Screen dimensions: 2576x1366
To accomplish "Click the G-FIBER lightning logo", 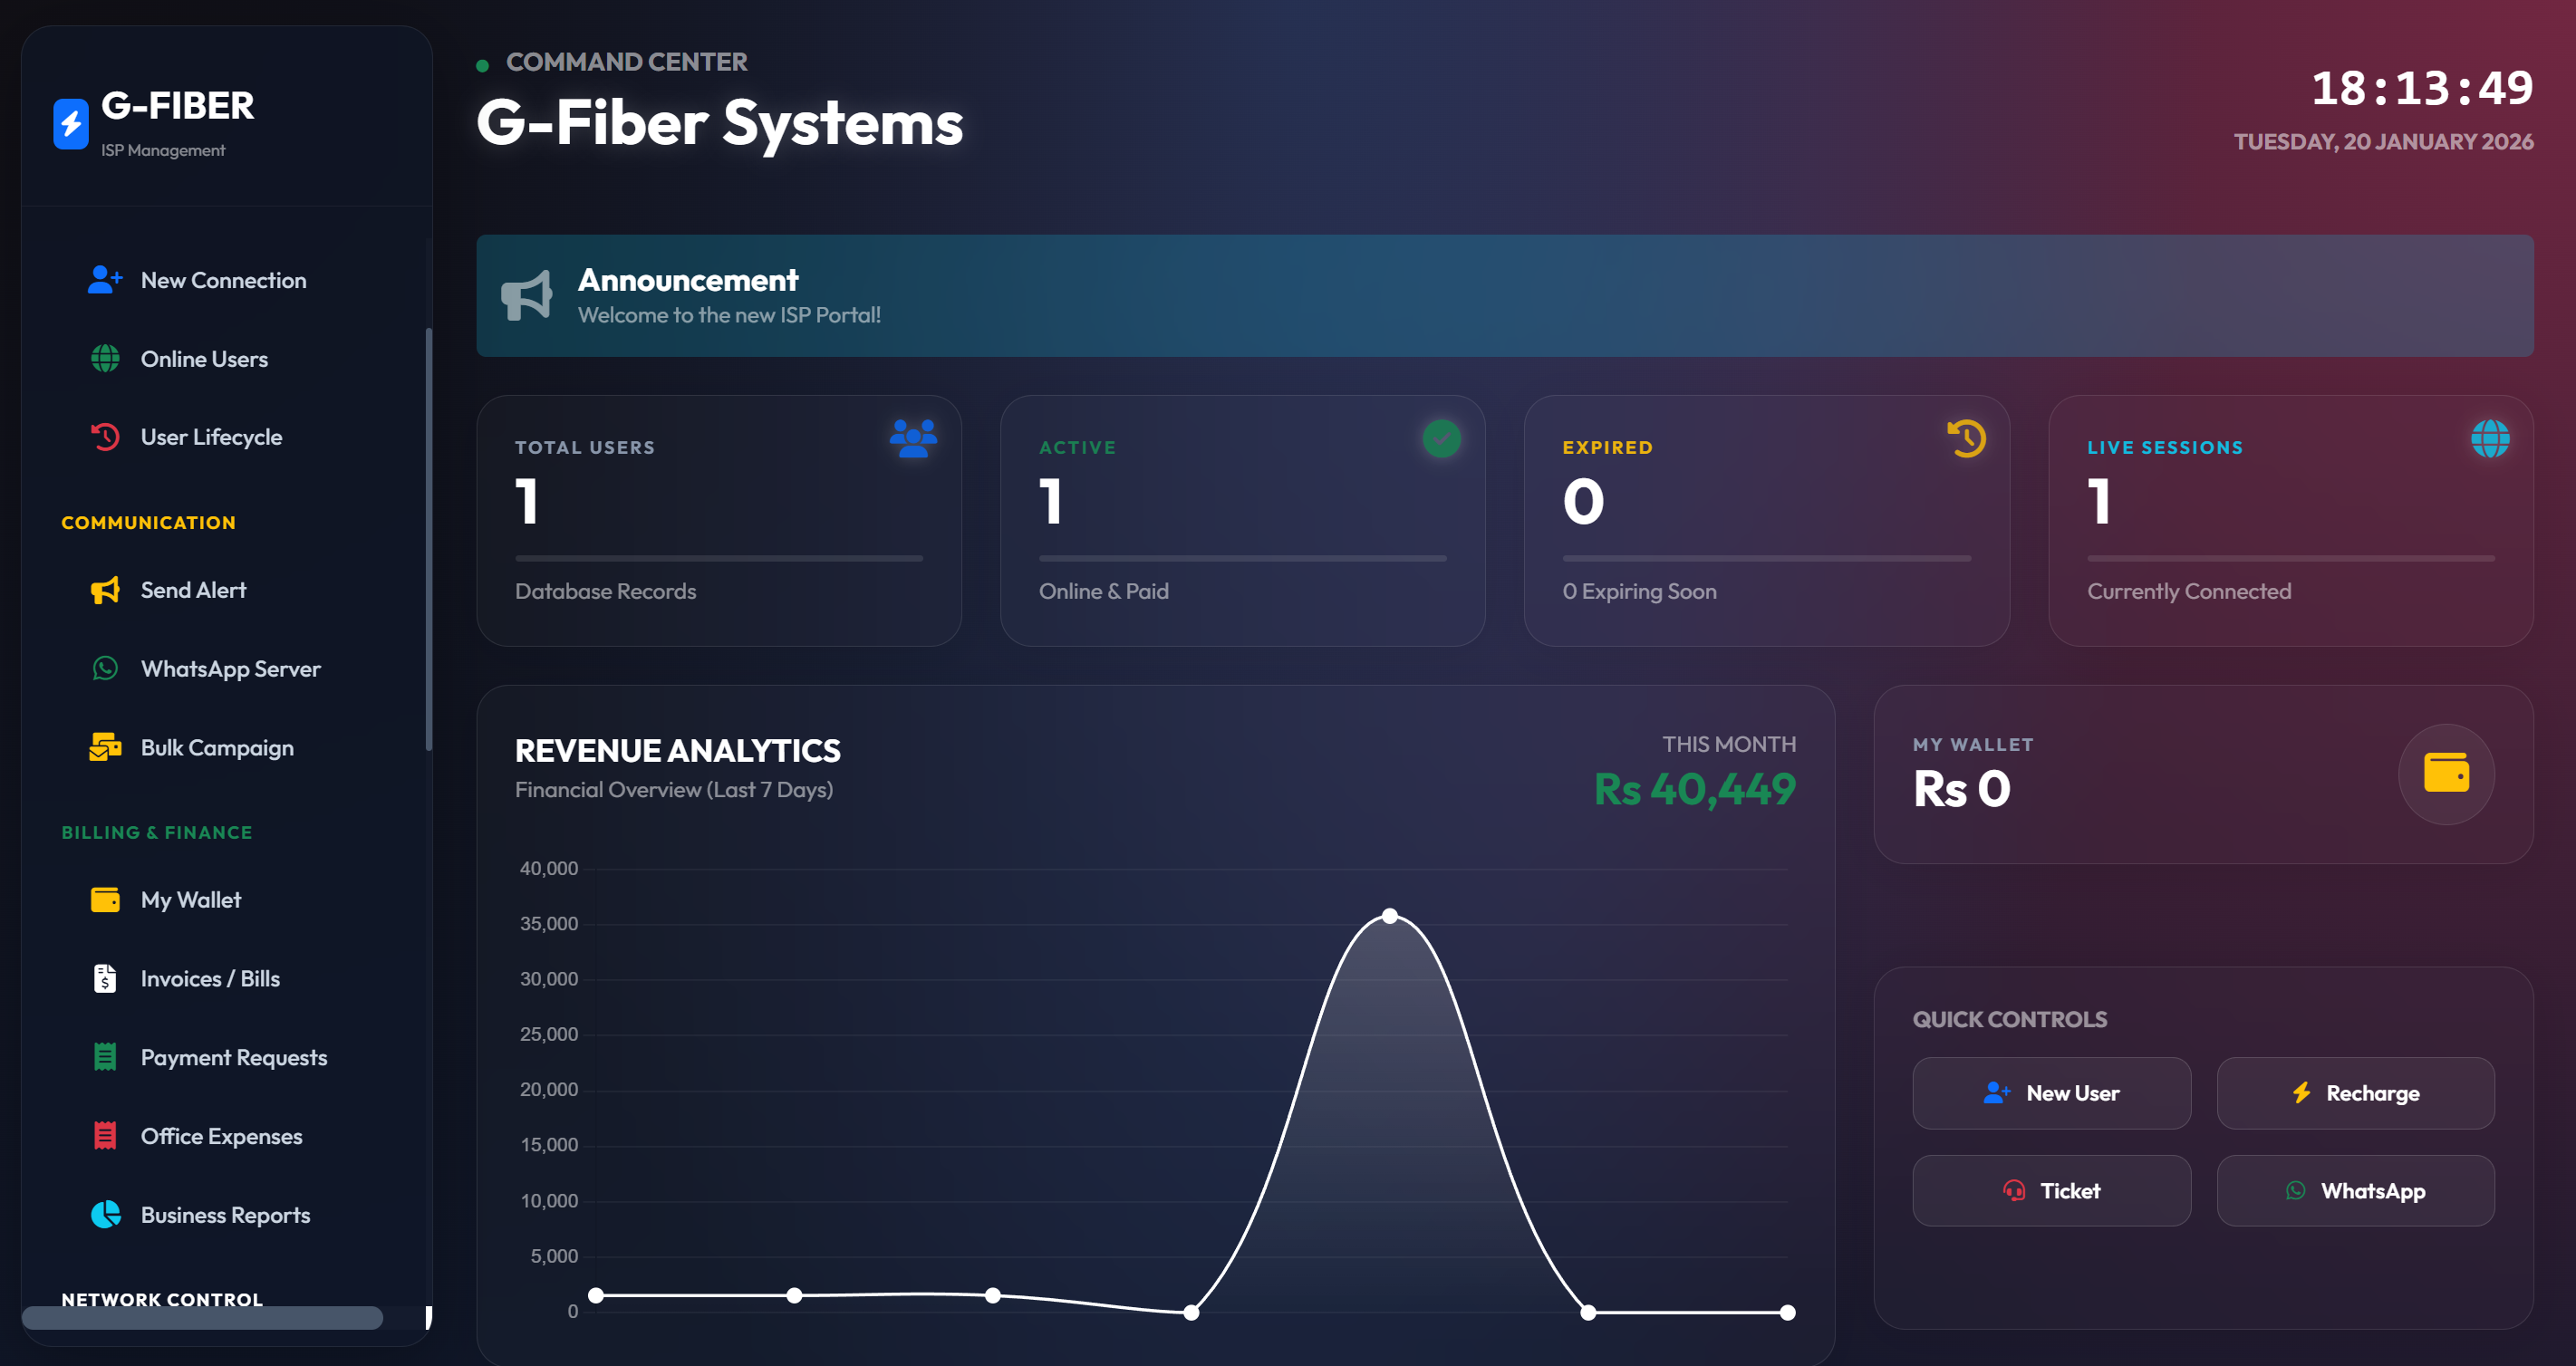I will pos(69,122).
